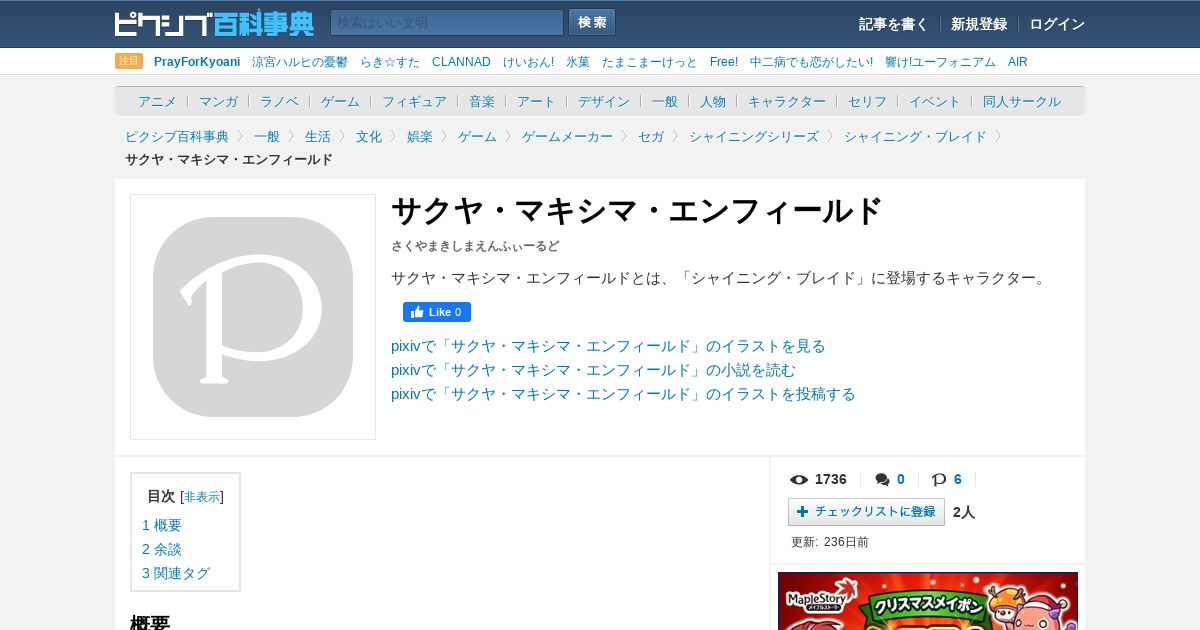This screenshot has height=630, width=1200.
Task: Go to シャイニングシリーズ breadcrumb link
Action: coord(754,136)
